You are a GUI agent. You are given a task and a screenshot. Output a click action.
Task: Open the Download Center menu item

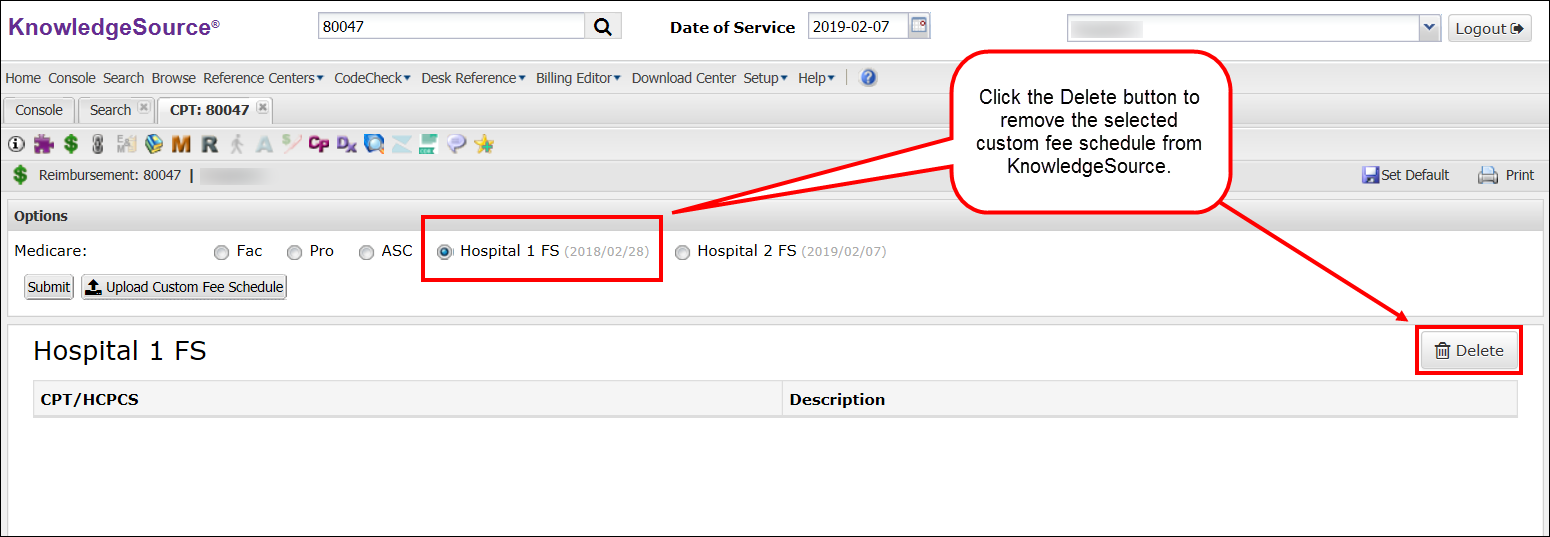coord(683,78)
